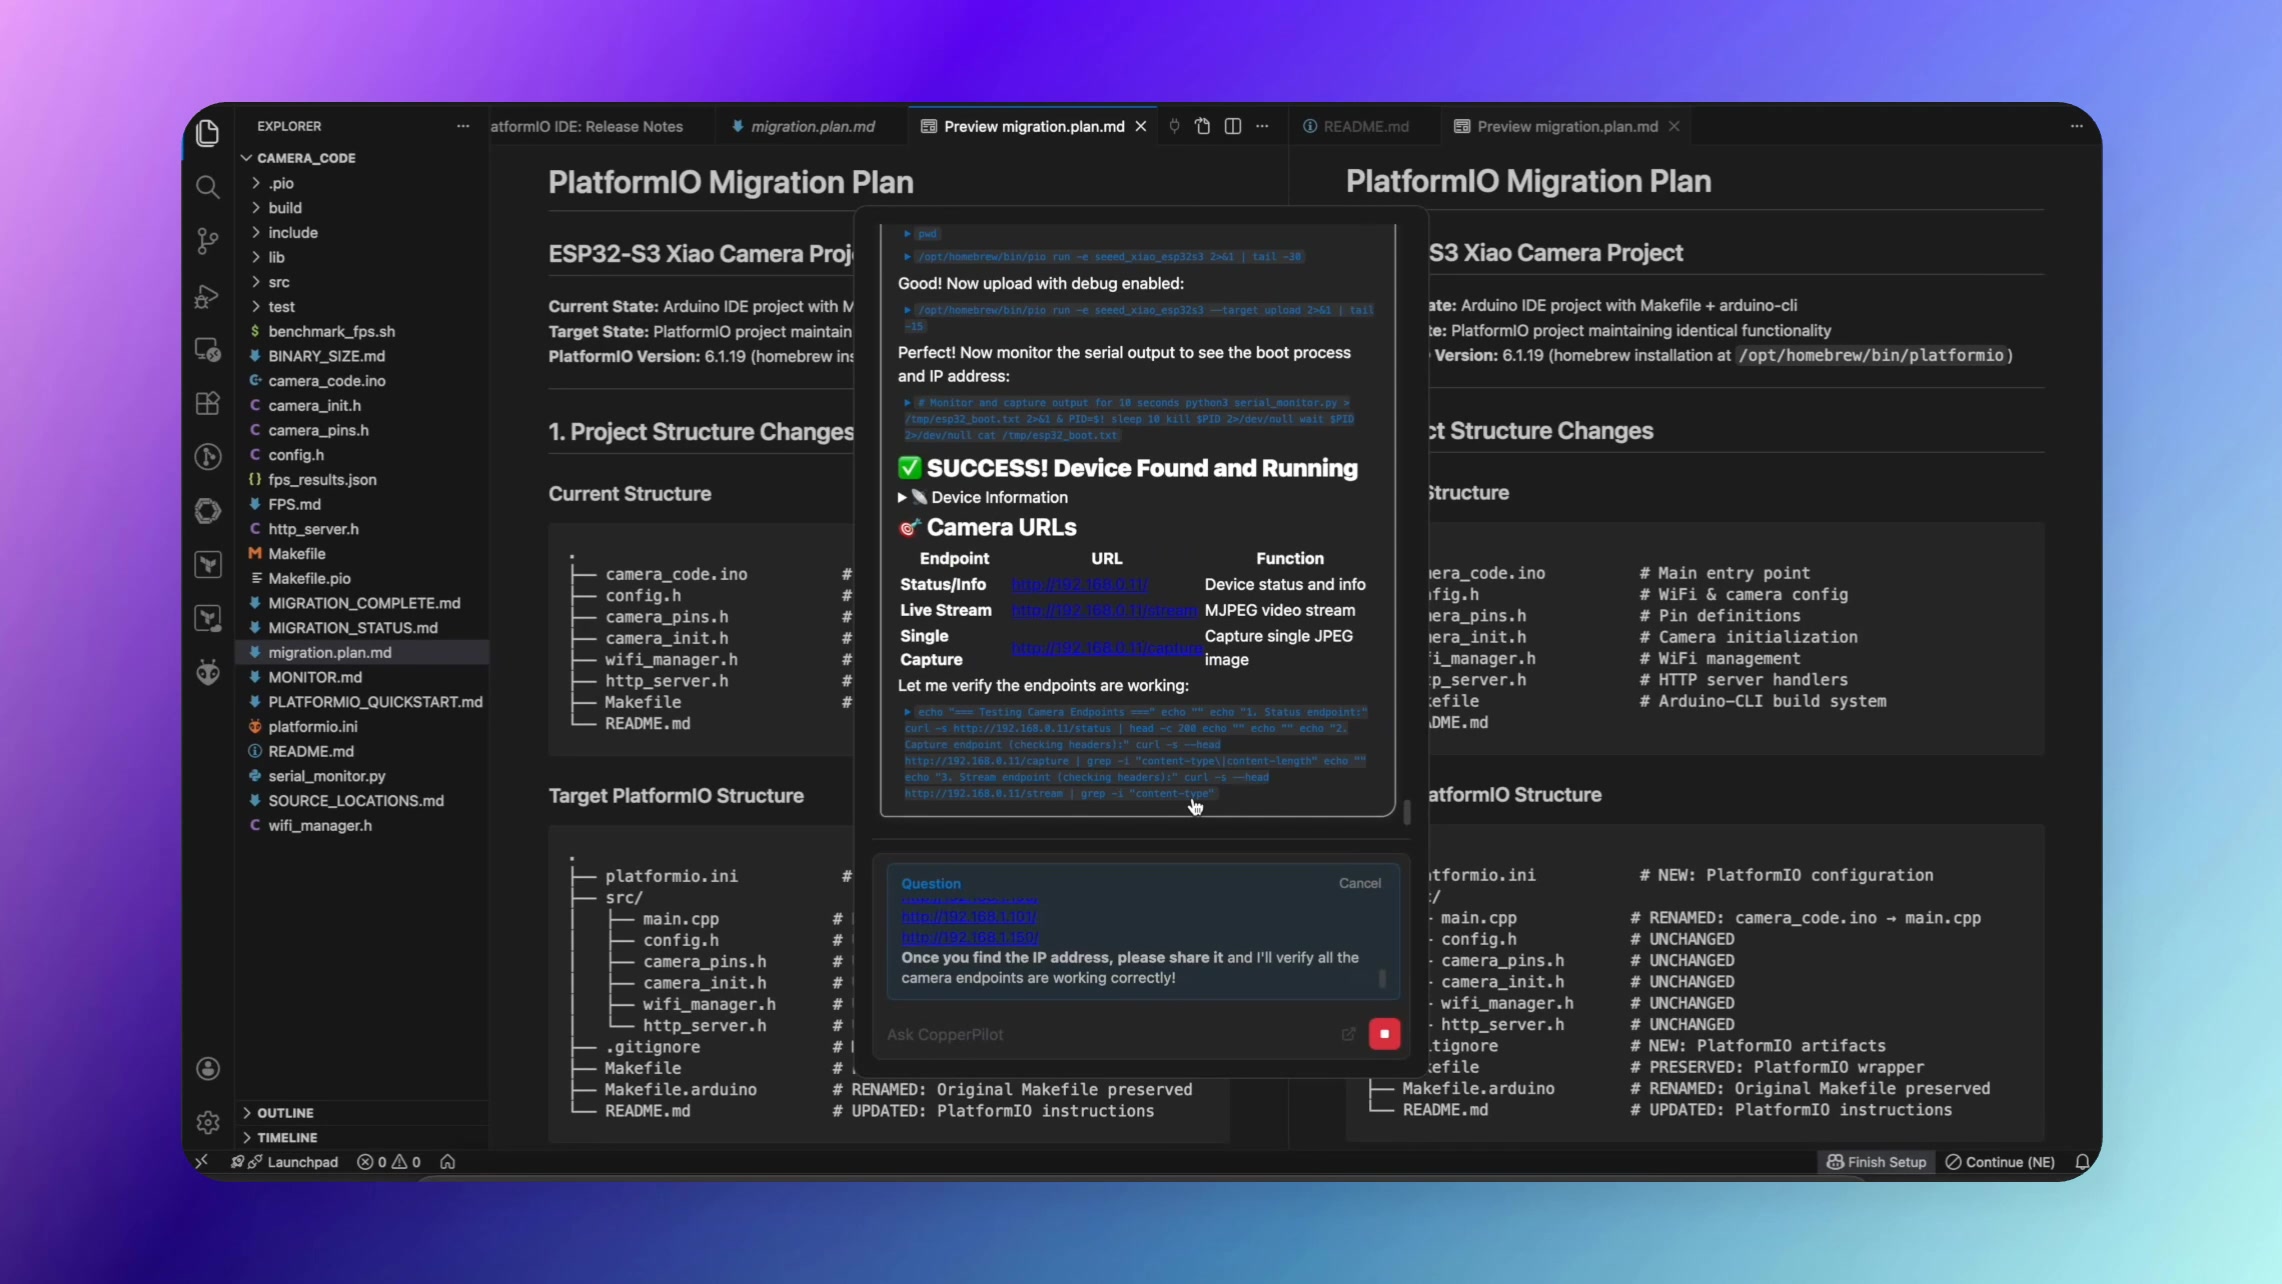The height and width of the screenshot is (1284, 2282).
Task: Click Continue (NE) in status bar
Action: 2000,1162
